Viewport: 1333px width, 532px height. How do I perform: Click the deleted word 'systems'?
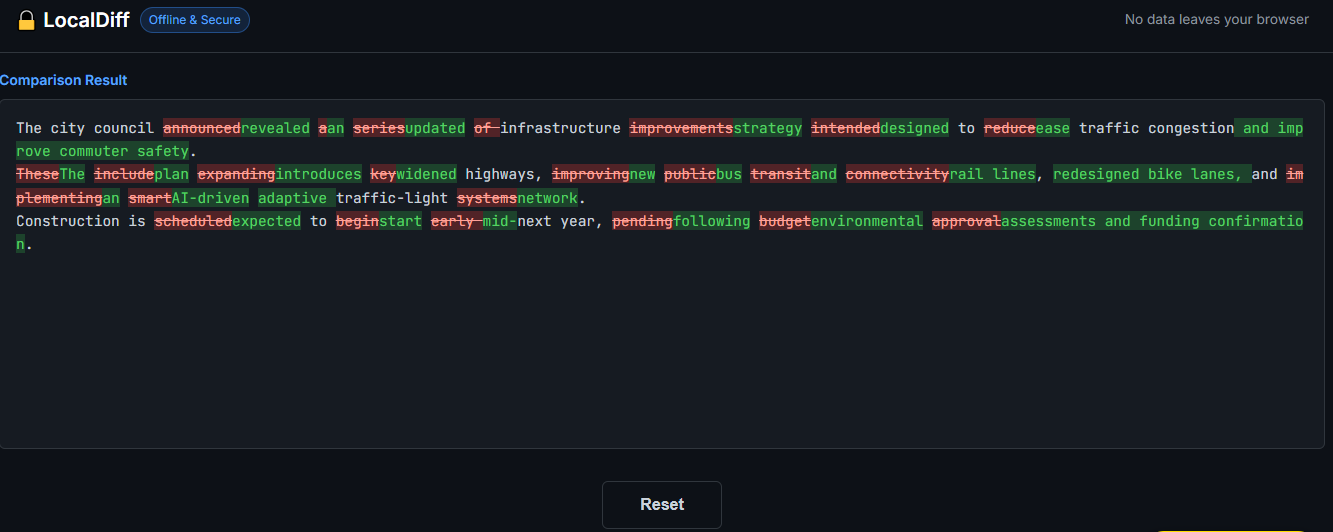pos(487,197)
